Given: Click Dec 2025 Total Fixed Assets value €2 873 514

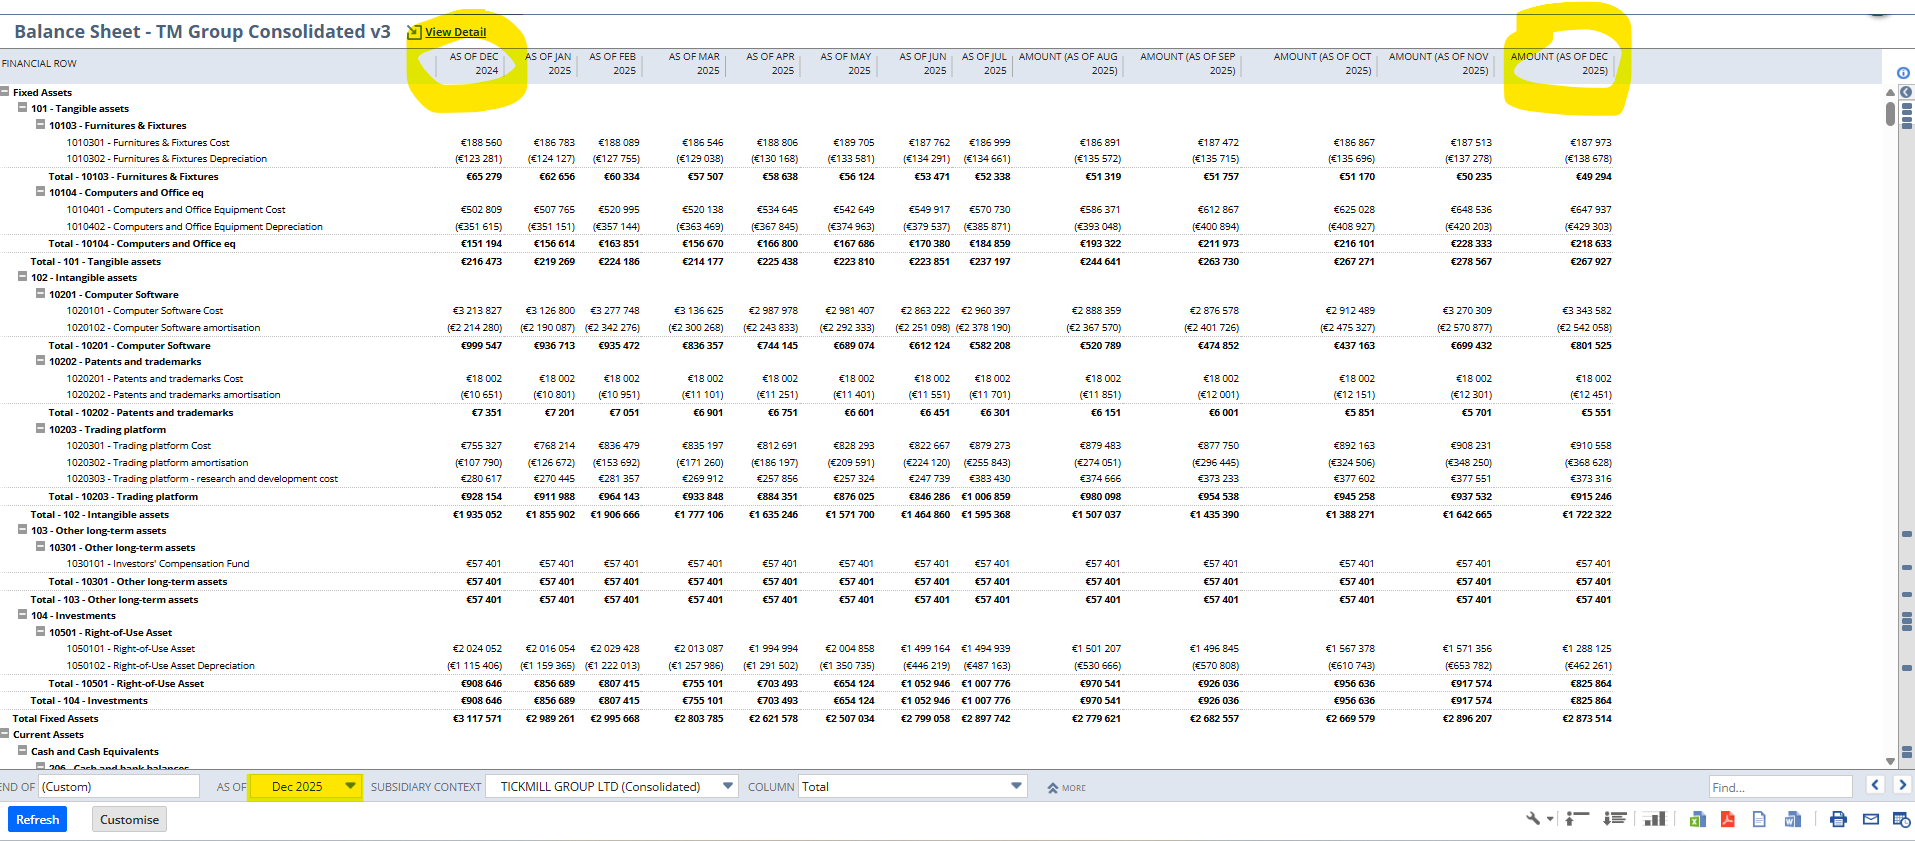Looking at the screenshot, I should 1587,718.
